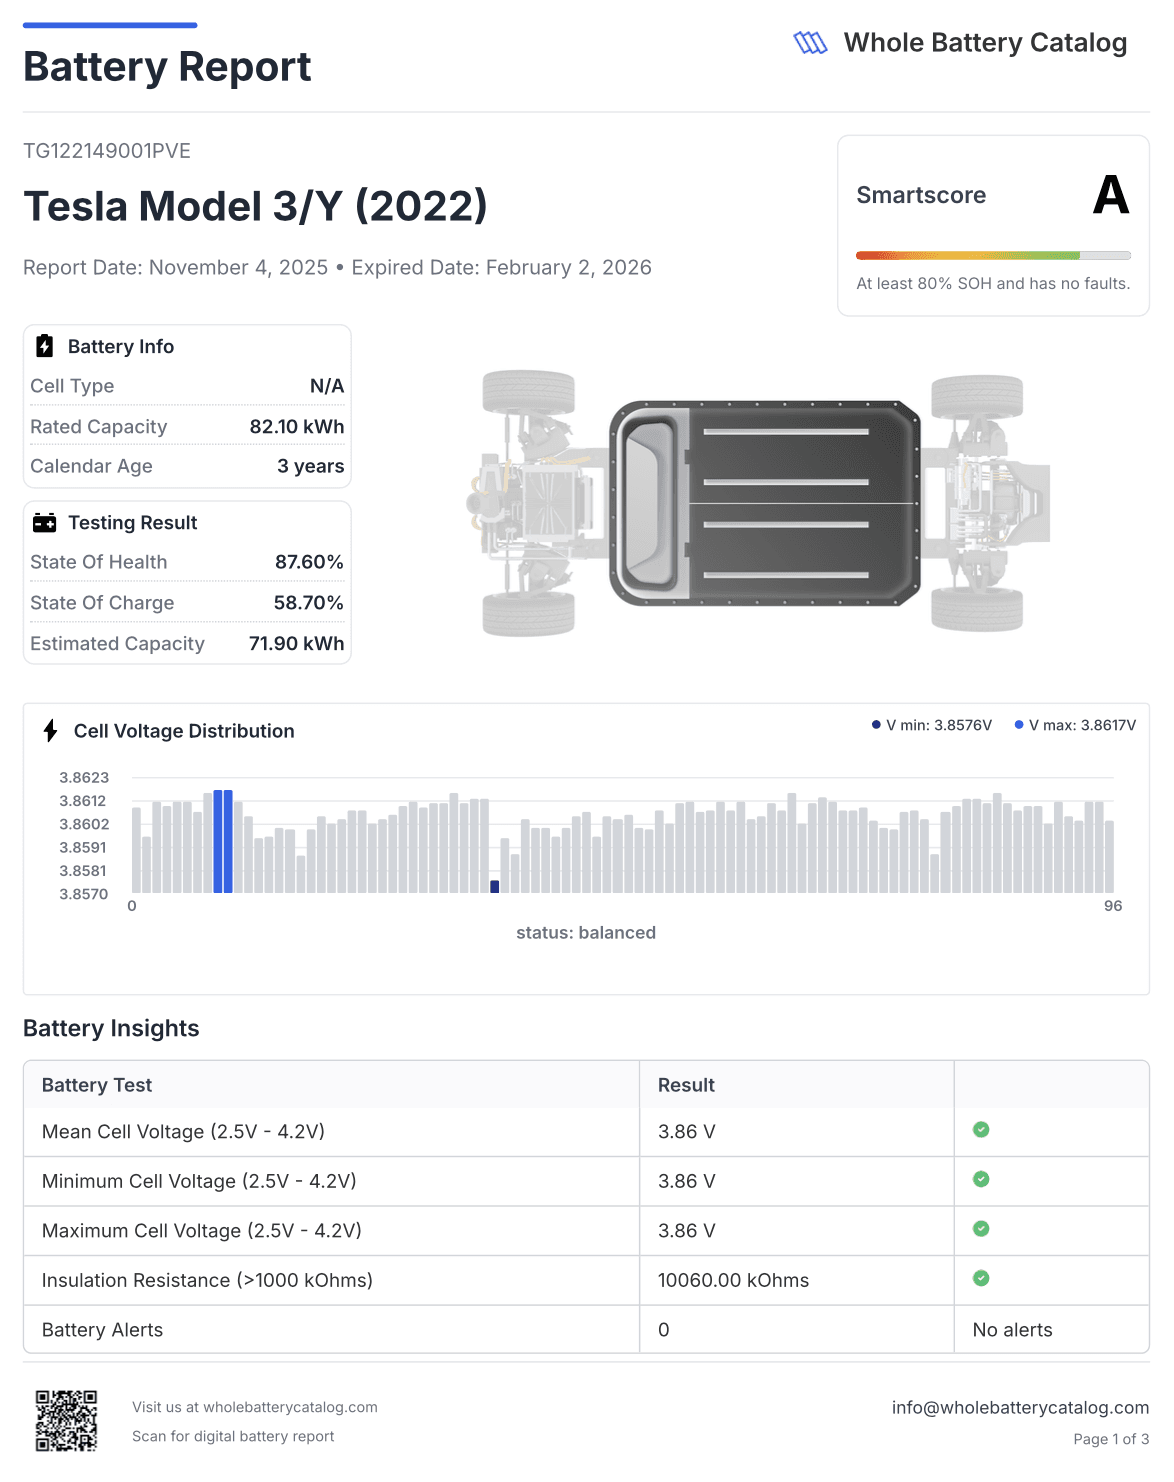Click the green check for Maximum Cell Voltage

pyautogui.click(x=981, y=1230)
